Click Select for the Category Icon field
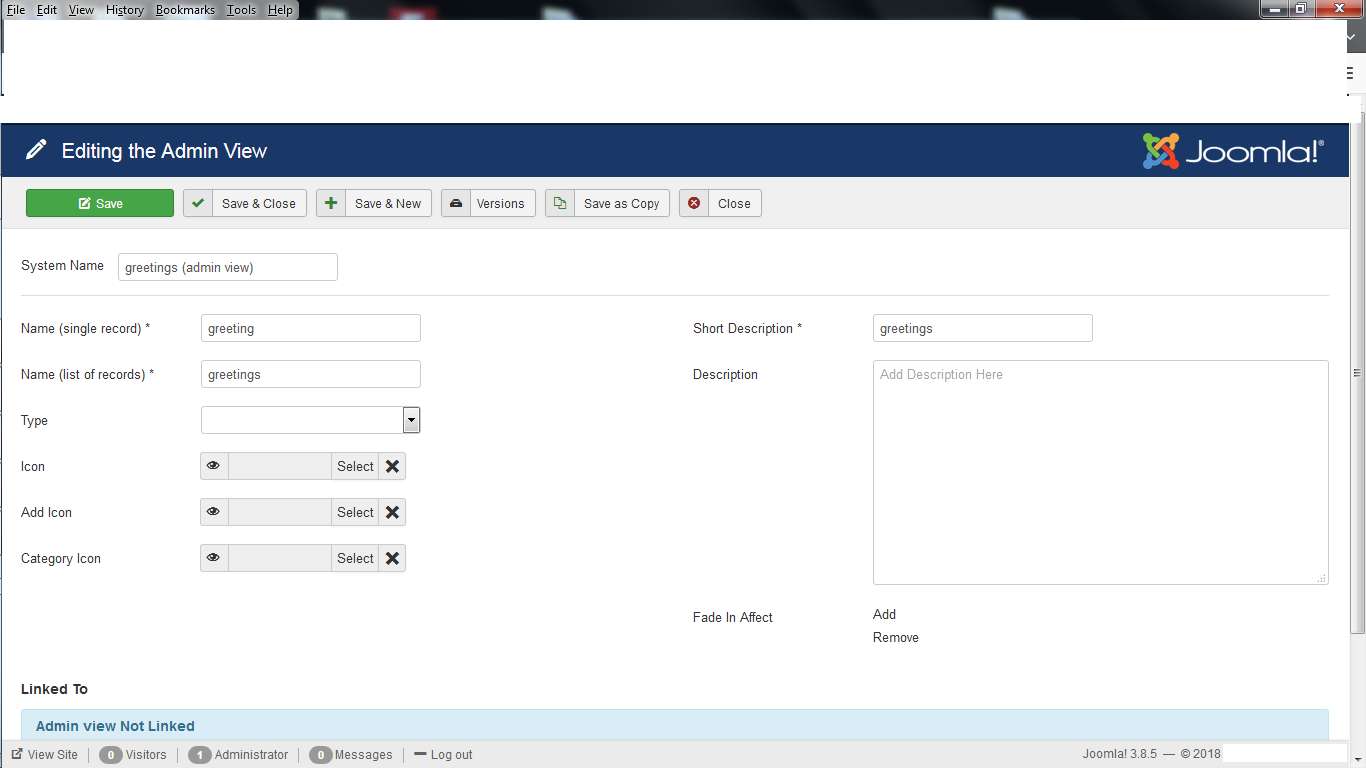Screen dimensions: 1366x768 355,558
